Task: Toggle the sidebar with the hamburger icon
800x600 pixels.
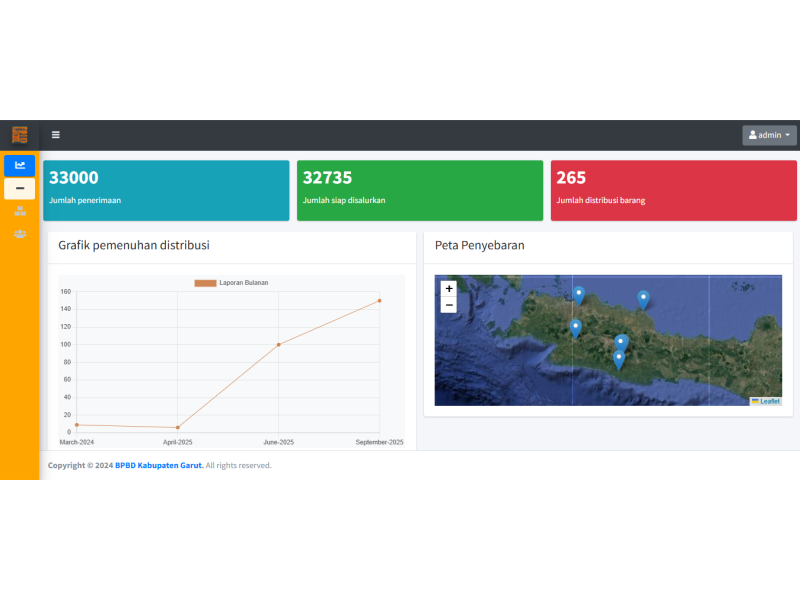Action: pyautogui.click(x=56, y=135)
